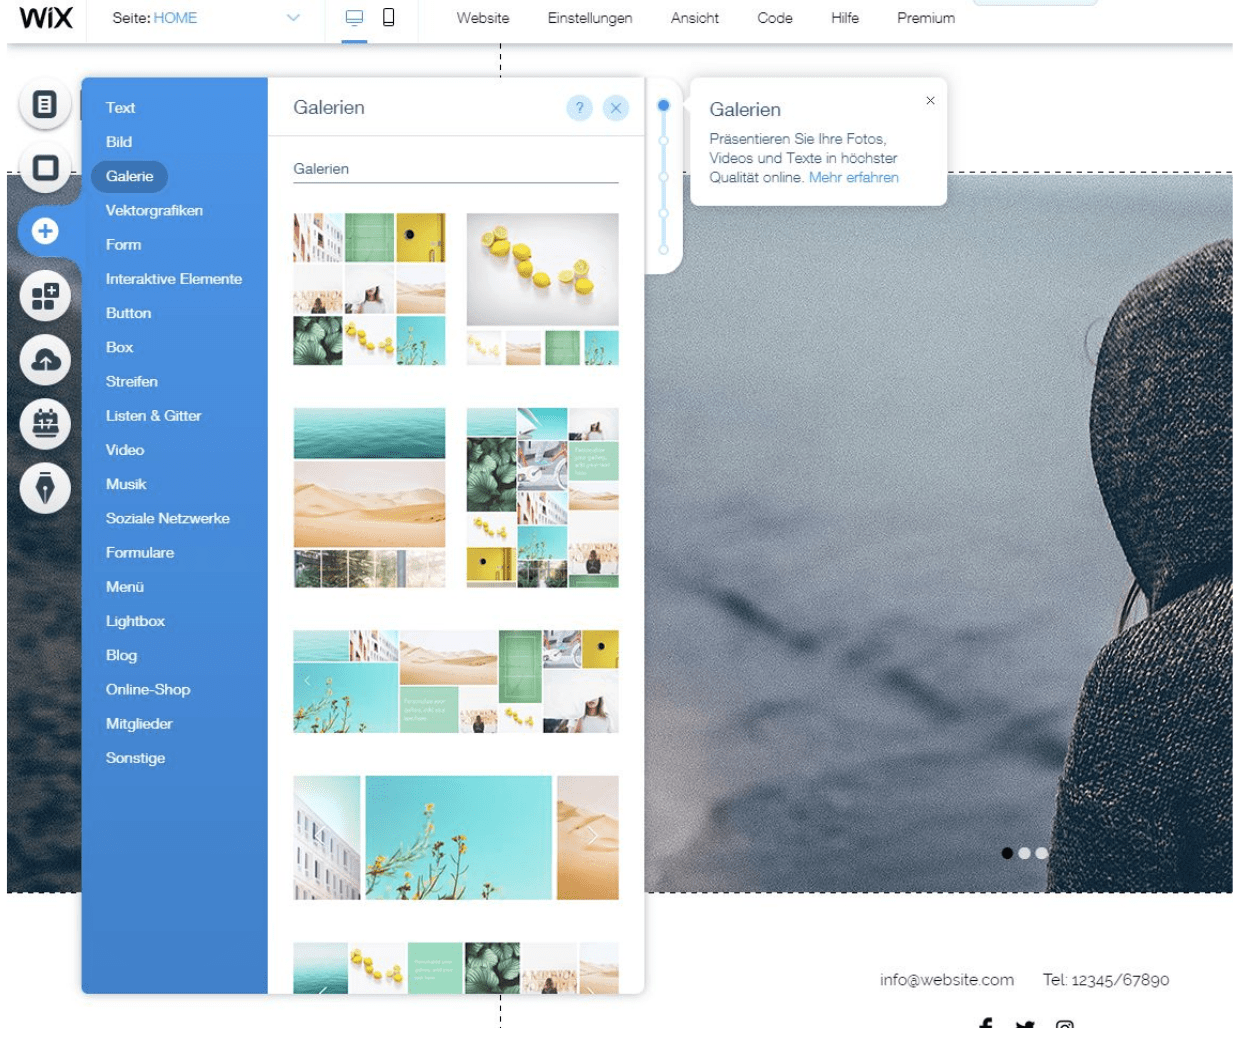Click the info@website.com footer text
1252x1040 pixels.
946,980
